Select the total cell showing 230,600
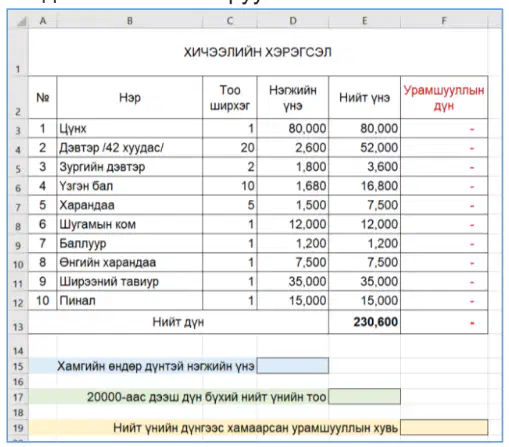Image resolution: width=509 pixels, height=447 pixels. [x=364, y=322]
